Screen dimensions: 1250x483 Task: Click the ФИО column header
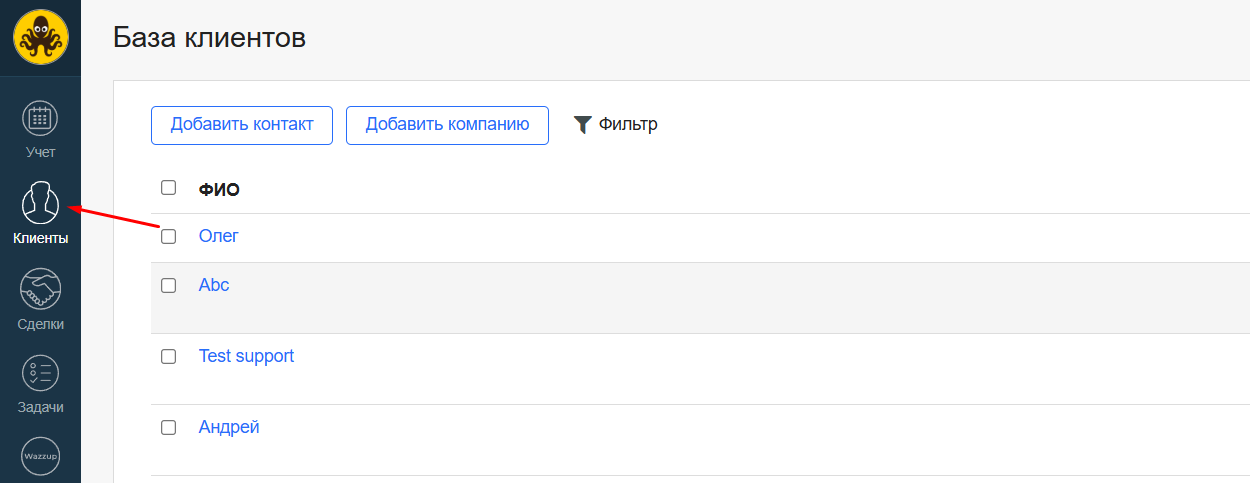tap(219, 189)
